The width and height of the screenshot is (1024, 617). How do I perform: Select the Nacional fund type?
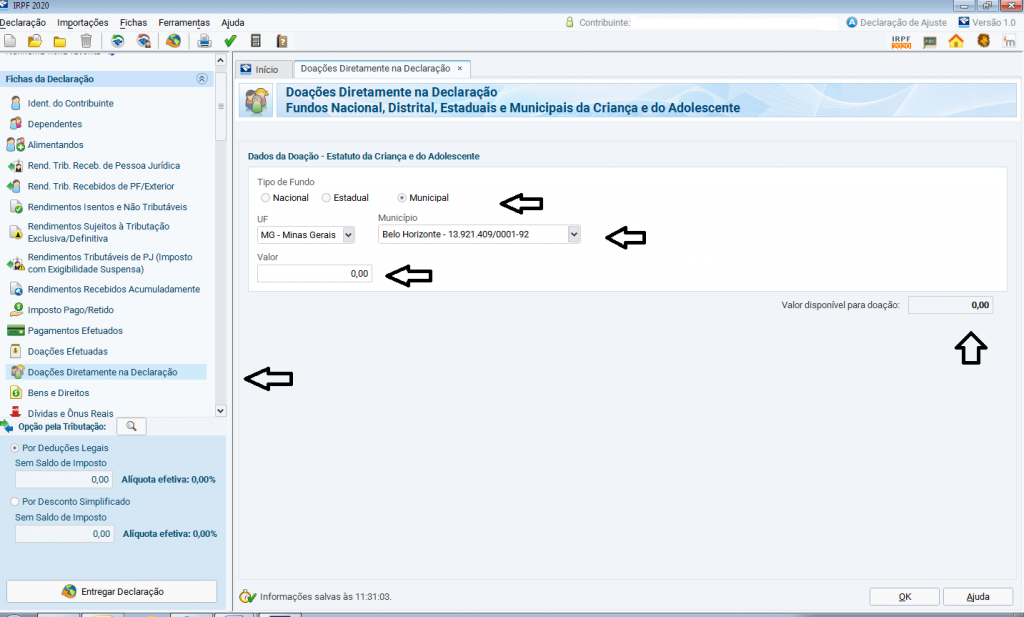tap(266, 198)
